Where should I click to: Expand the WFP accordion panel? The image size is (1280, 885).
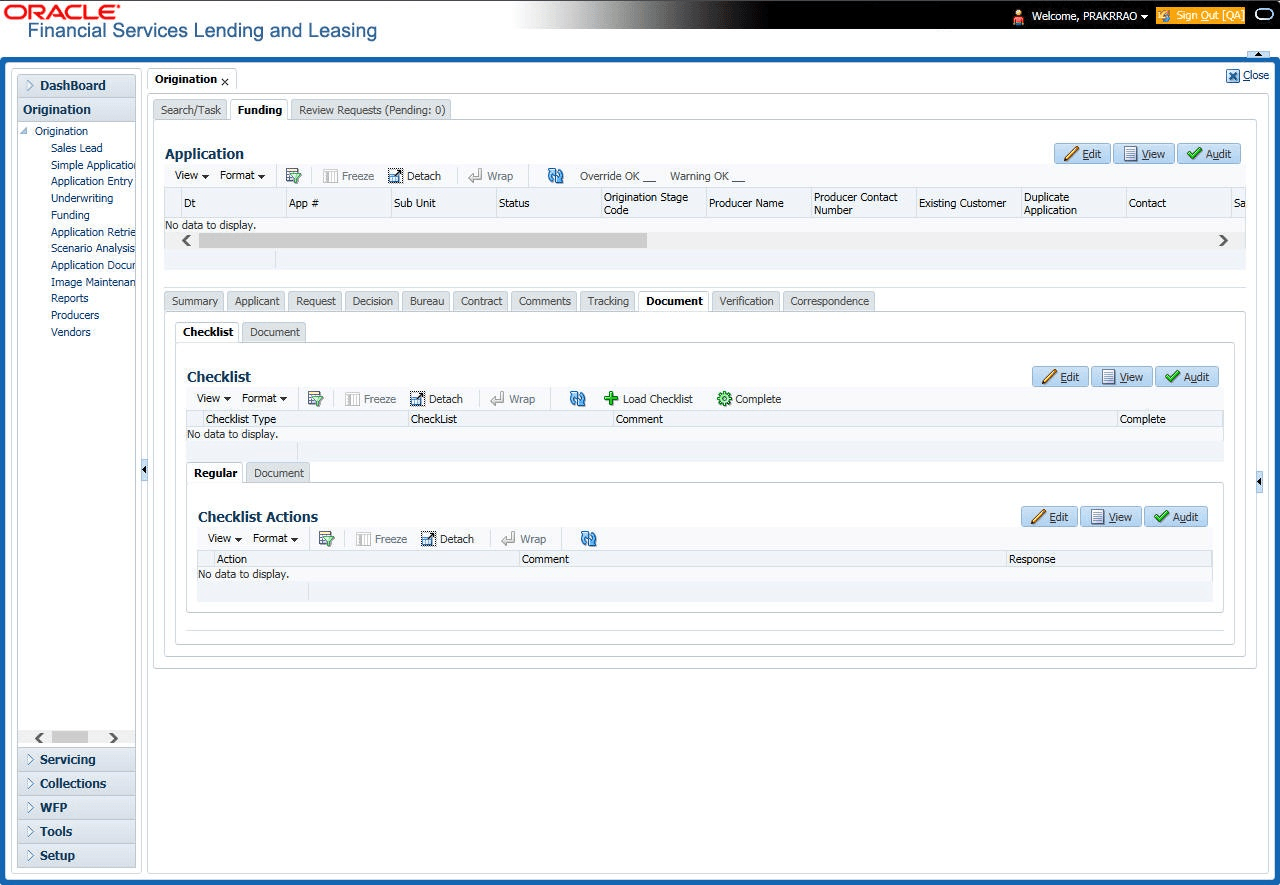pyautogui.click(x=77, y=808)
